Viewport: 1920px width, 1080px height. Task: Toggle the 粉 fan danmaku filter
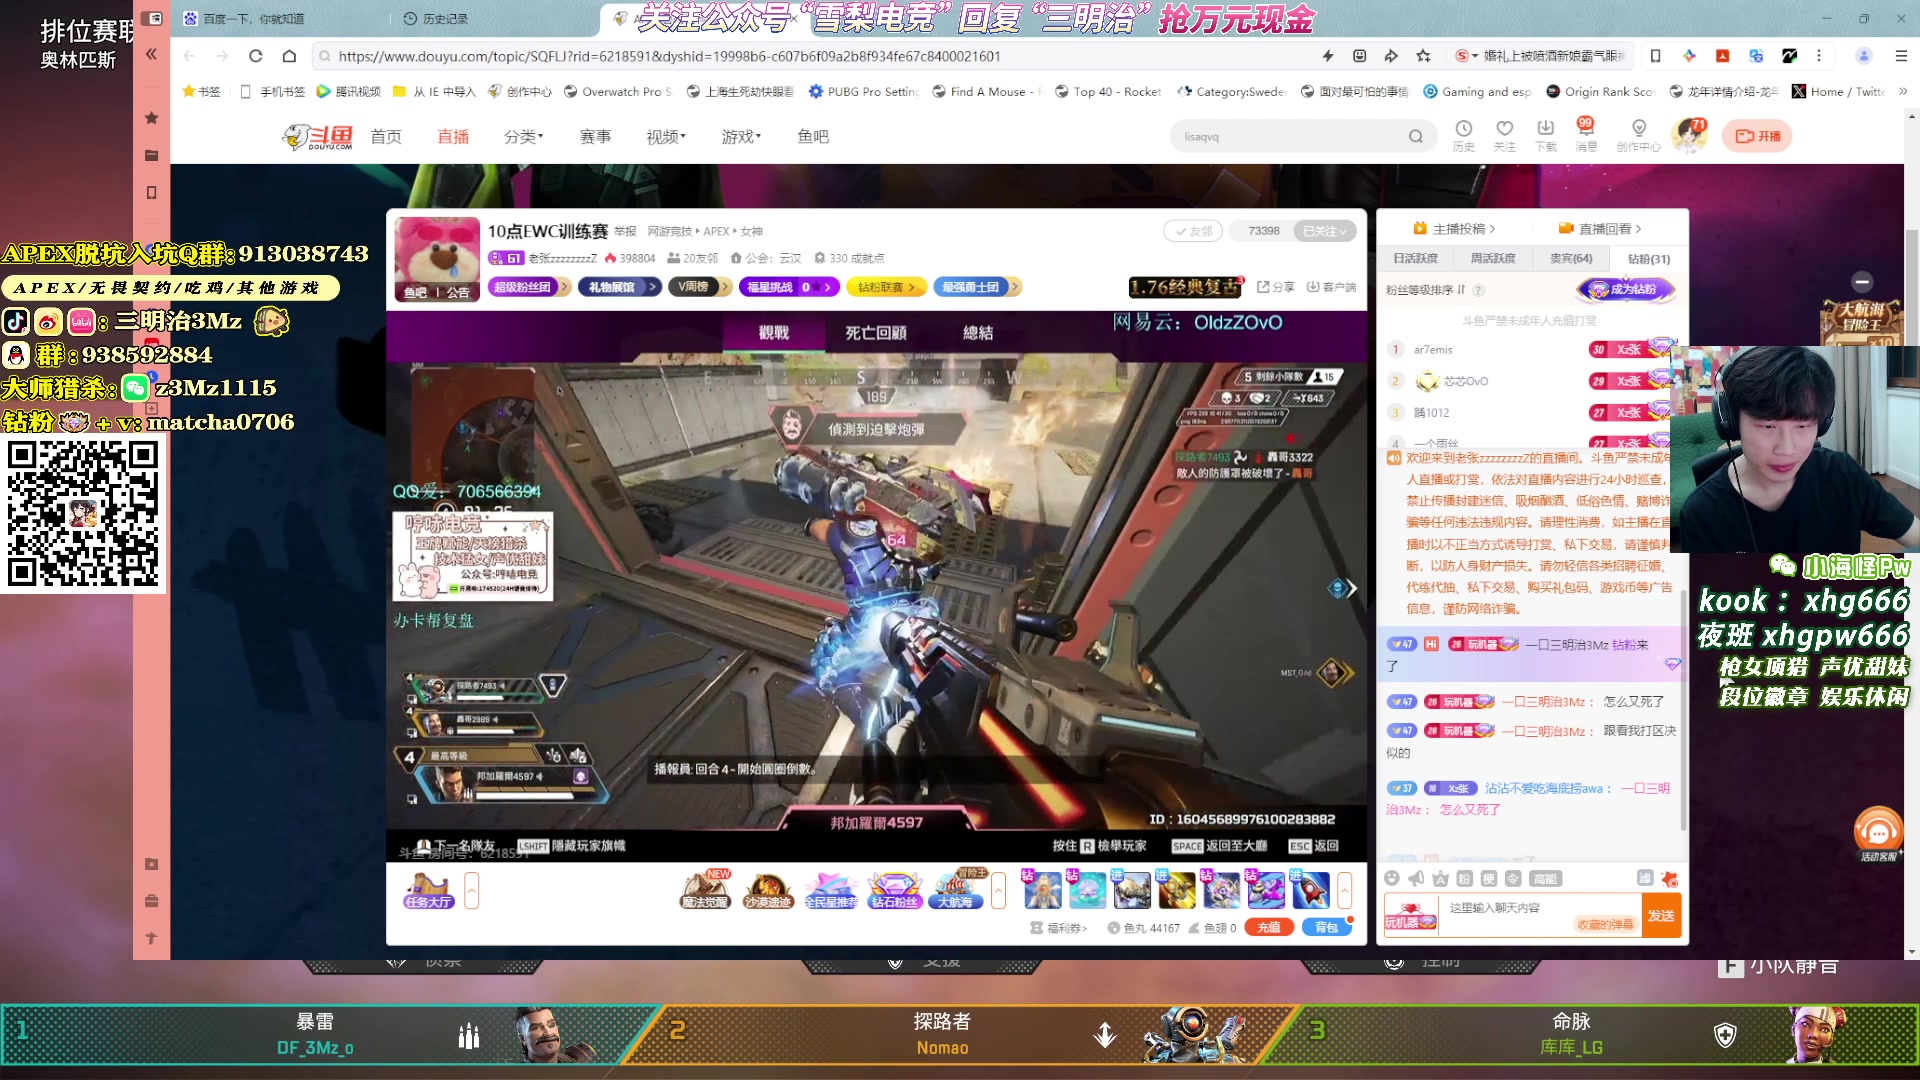tap(1464, 878)
